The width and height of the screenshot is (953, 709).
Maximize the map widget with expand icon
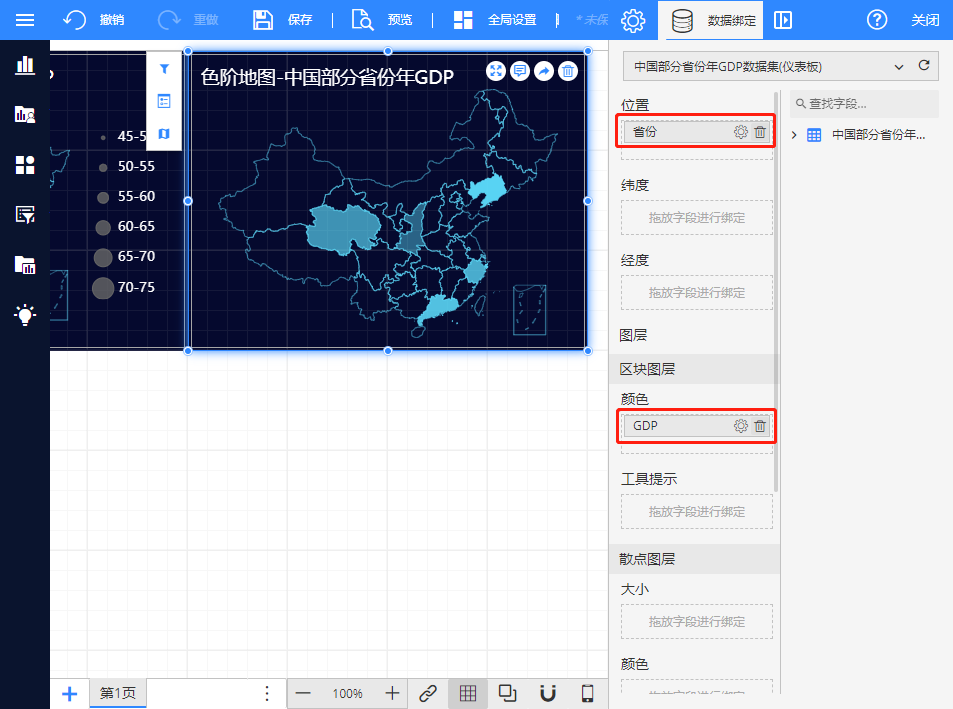point(496,70)
